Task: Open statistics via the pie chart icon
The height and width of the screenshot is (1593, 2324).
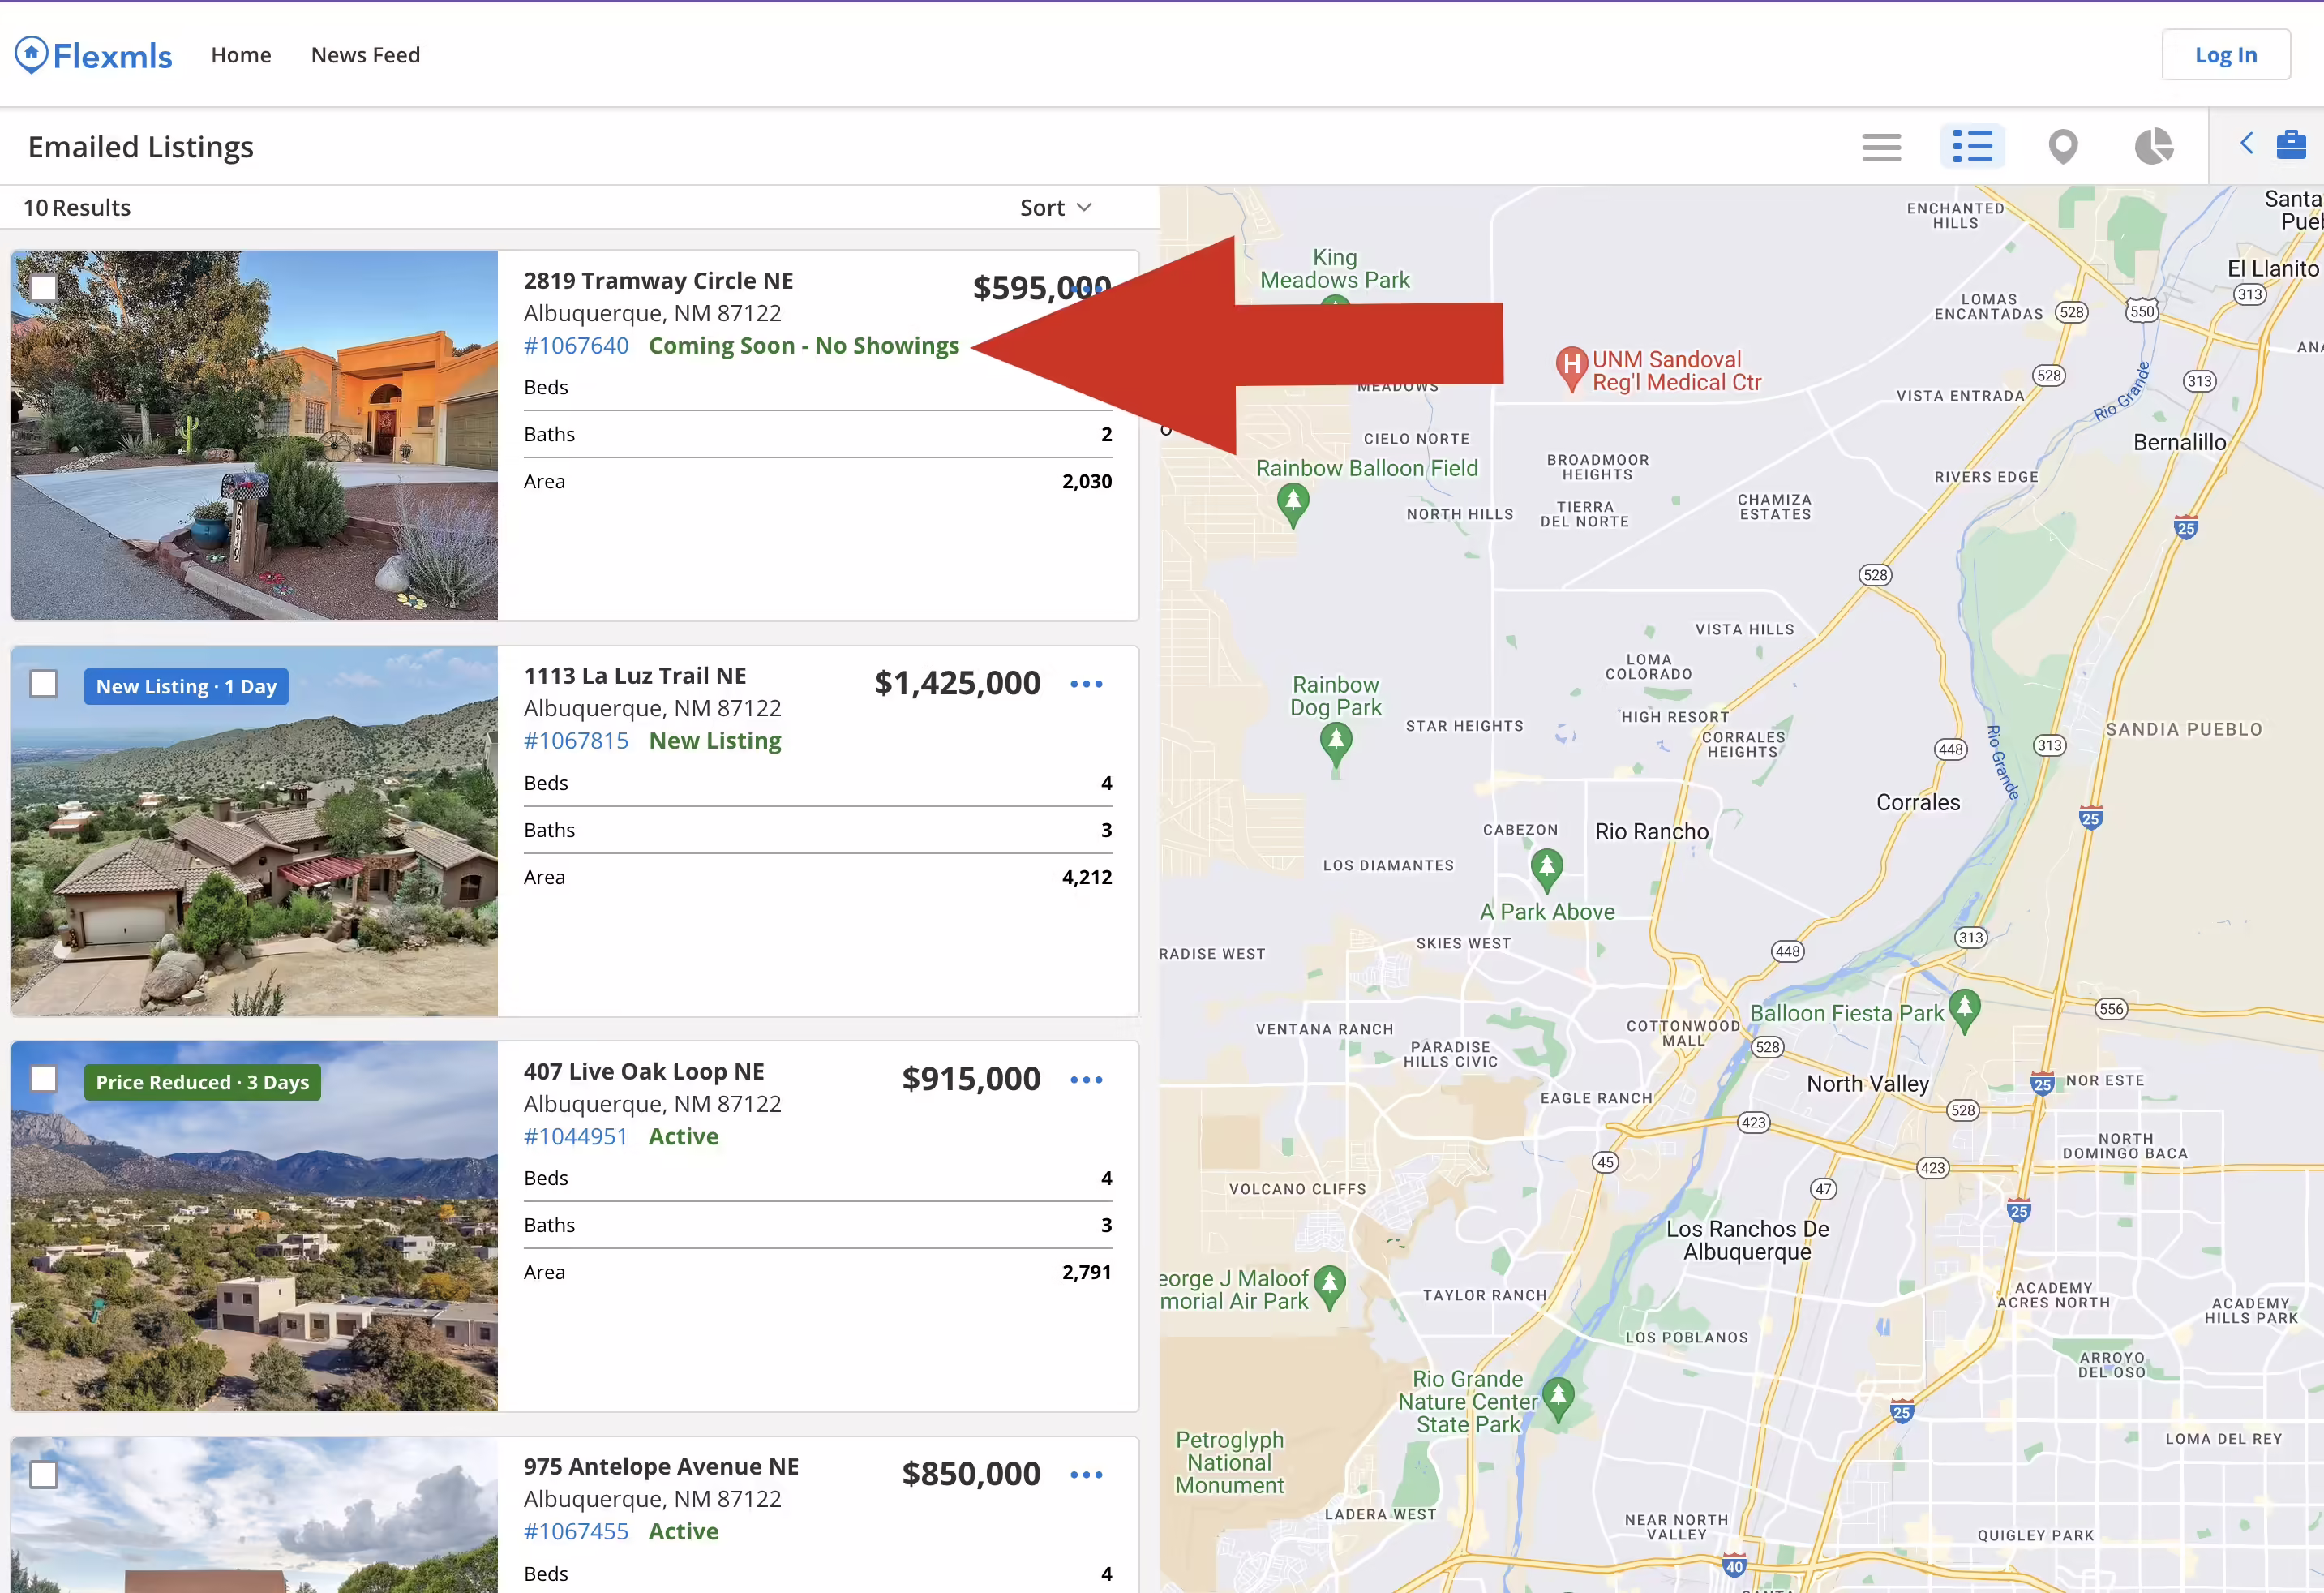Action: [x=2155, y=146]
